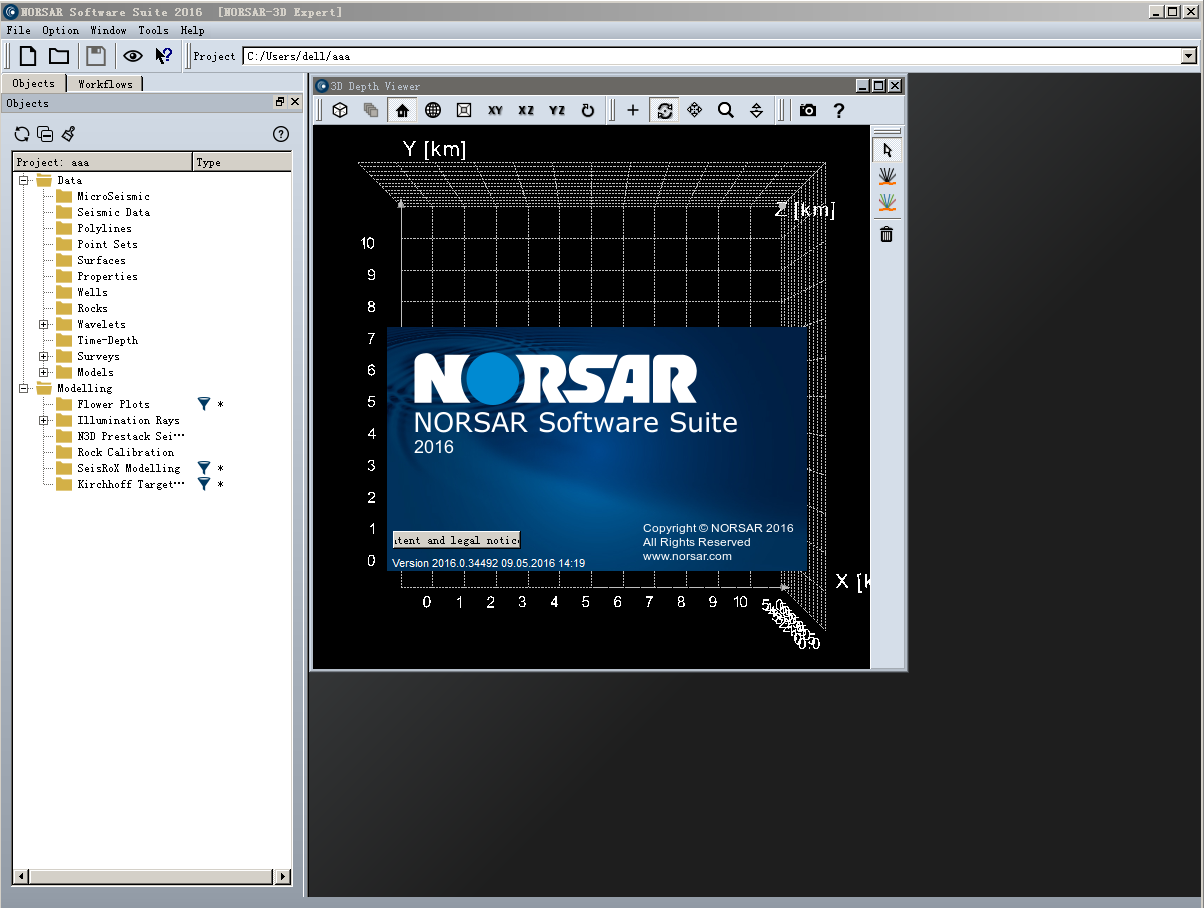The image size is (1204, 908).
Task: Select the arrow pointer tool in side toolbar
Action: [x=887, y=150]
